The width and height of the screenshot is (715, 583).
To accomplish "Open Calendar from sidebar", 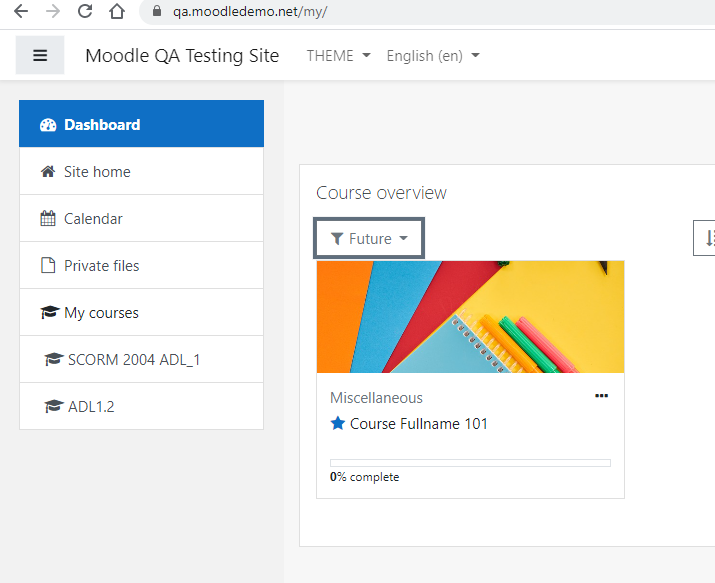I will (141, 218).
